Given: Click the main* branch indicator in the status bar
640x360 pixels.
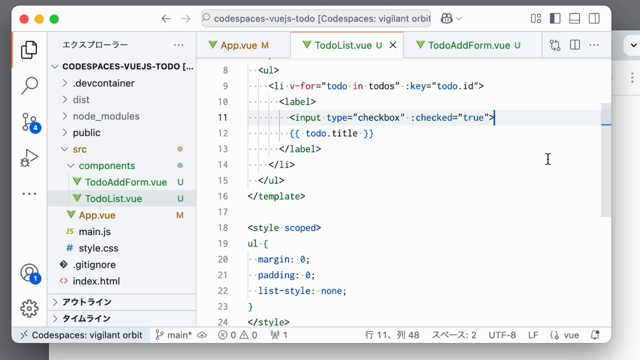Looking at the screenshot, I should (x=174, y=335).
